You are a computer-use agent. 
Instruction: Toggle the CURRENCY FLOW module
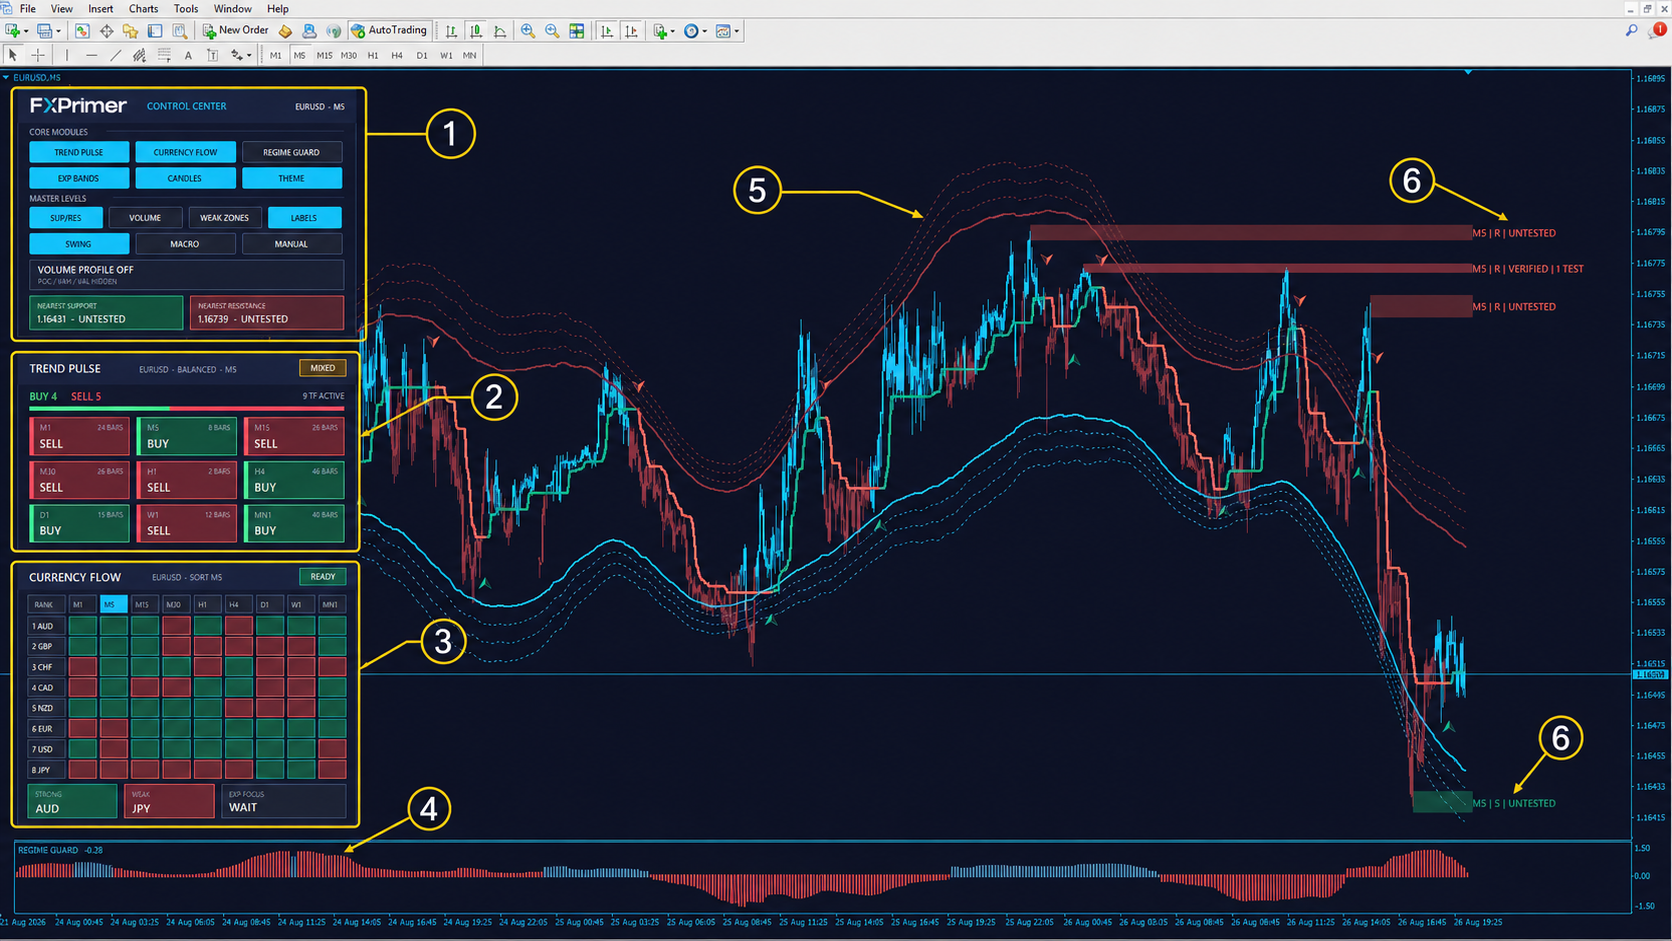click(x=185, y=152)
